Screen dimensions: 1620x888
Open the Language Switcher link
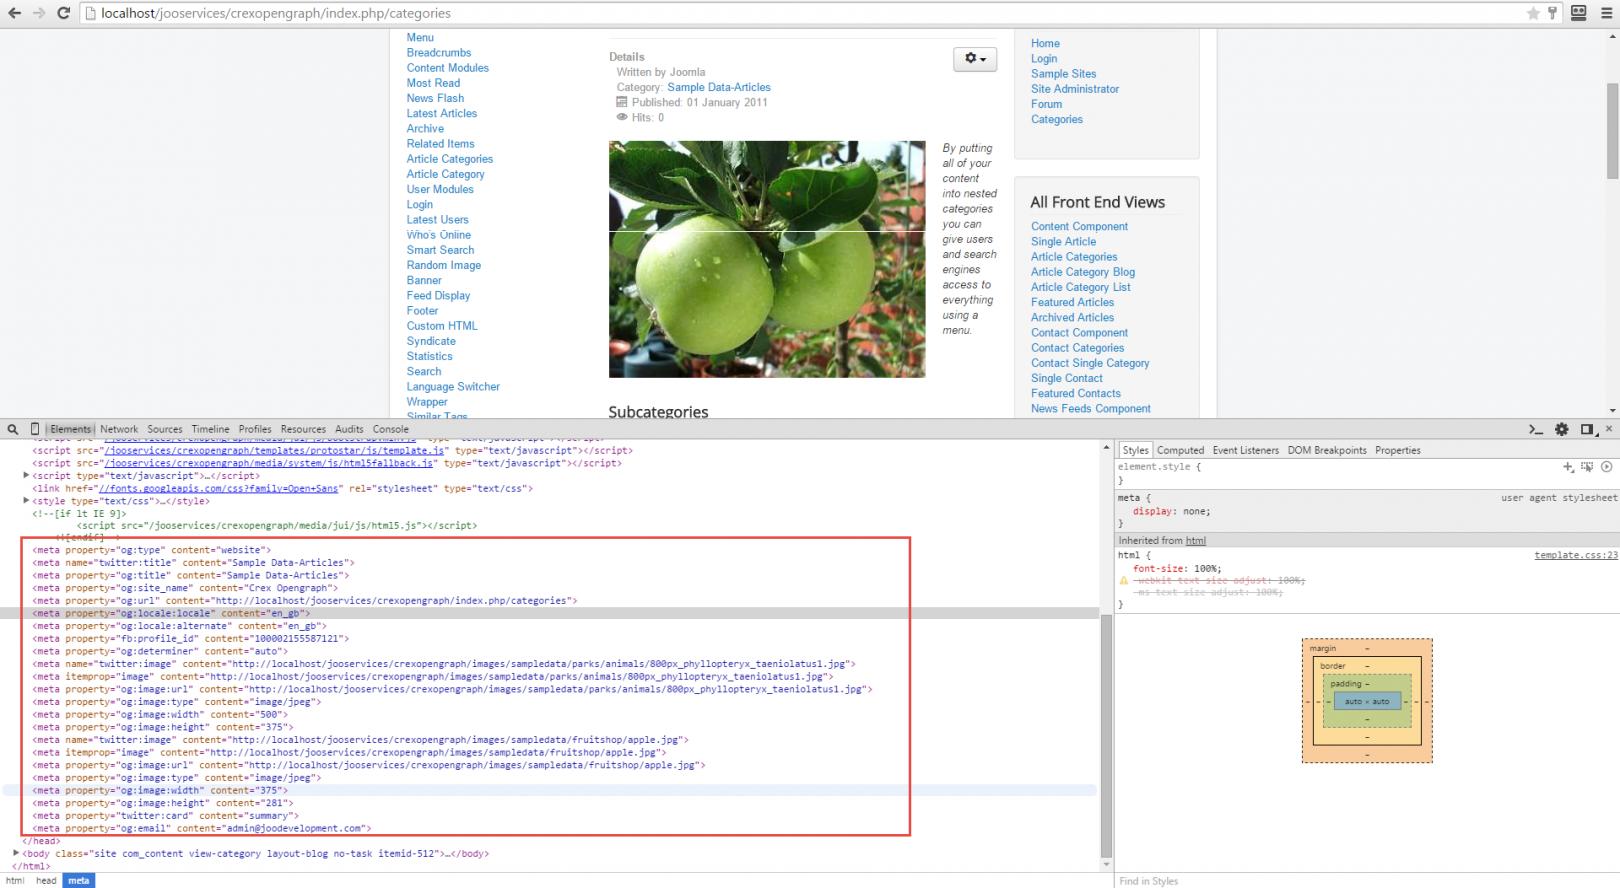453,387
